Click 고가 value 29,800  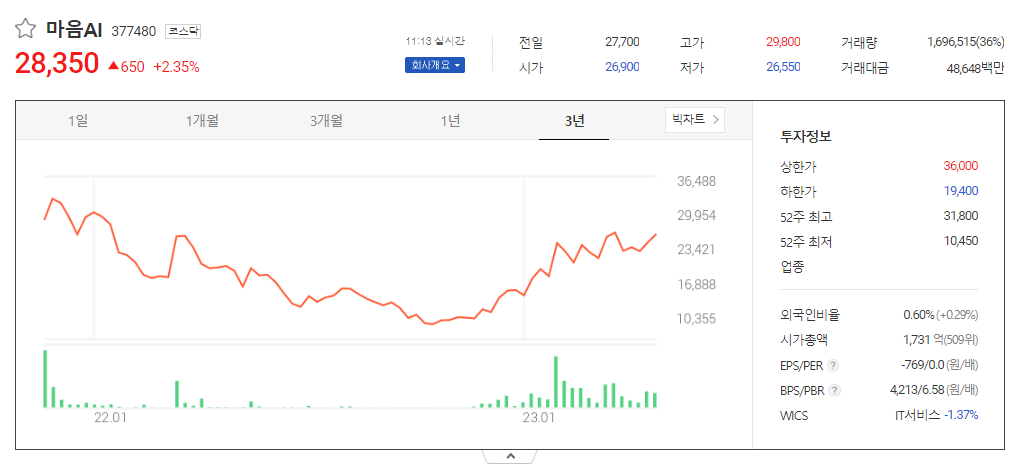pos(783,42)
